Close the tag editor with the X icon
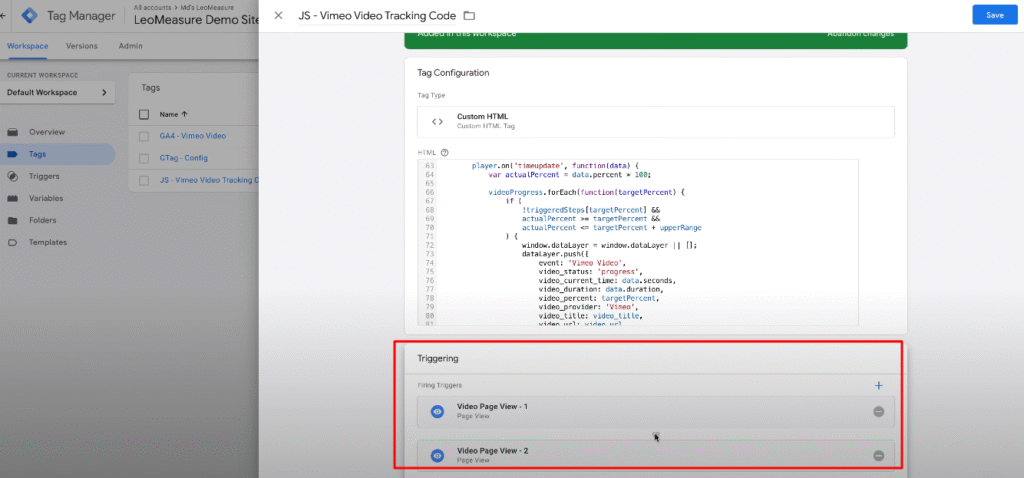 pyautogui.click(x=278, y=16)
